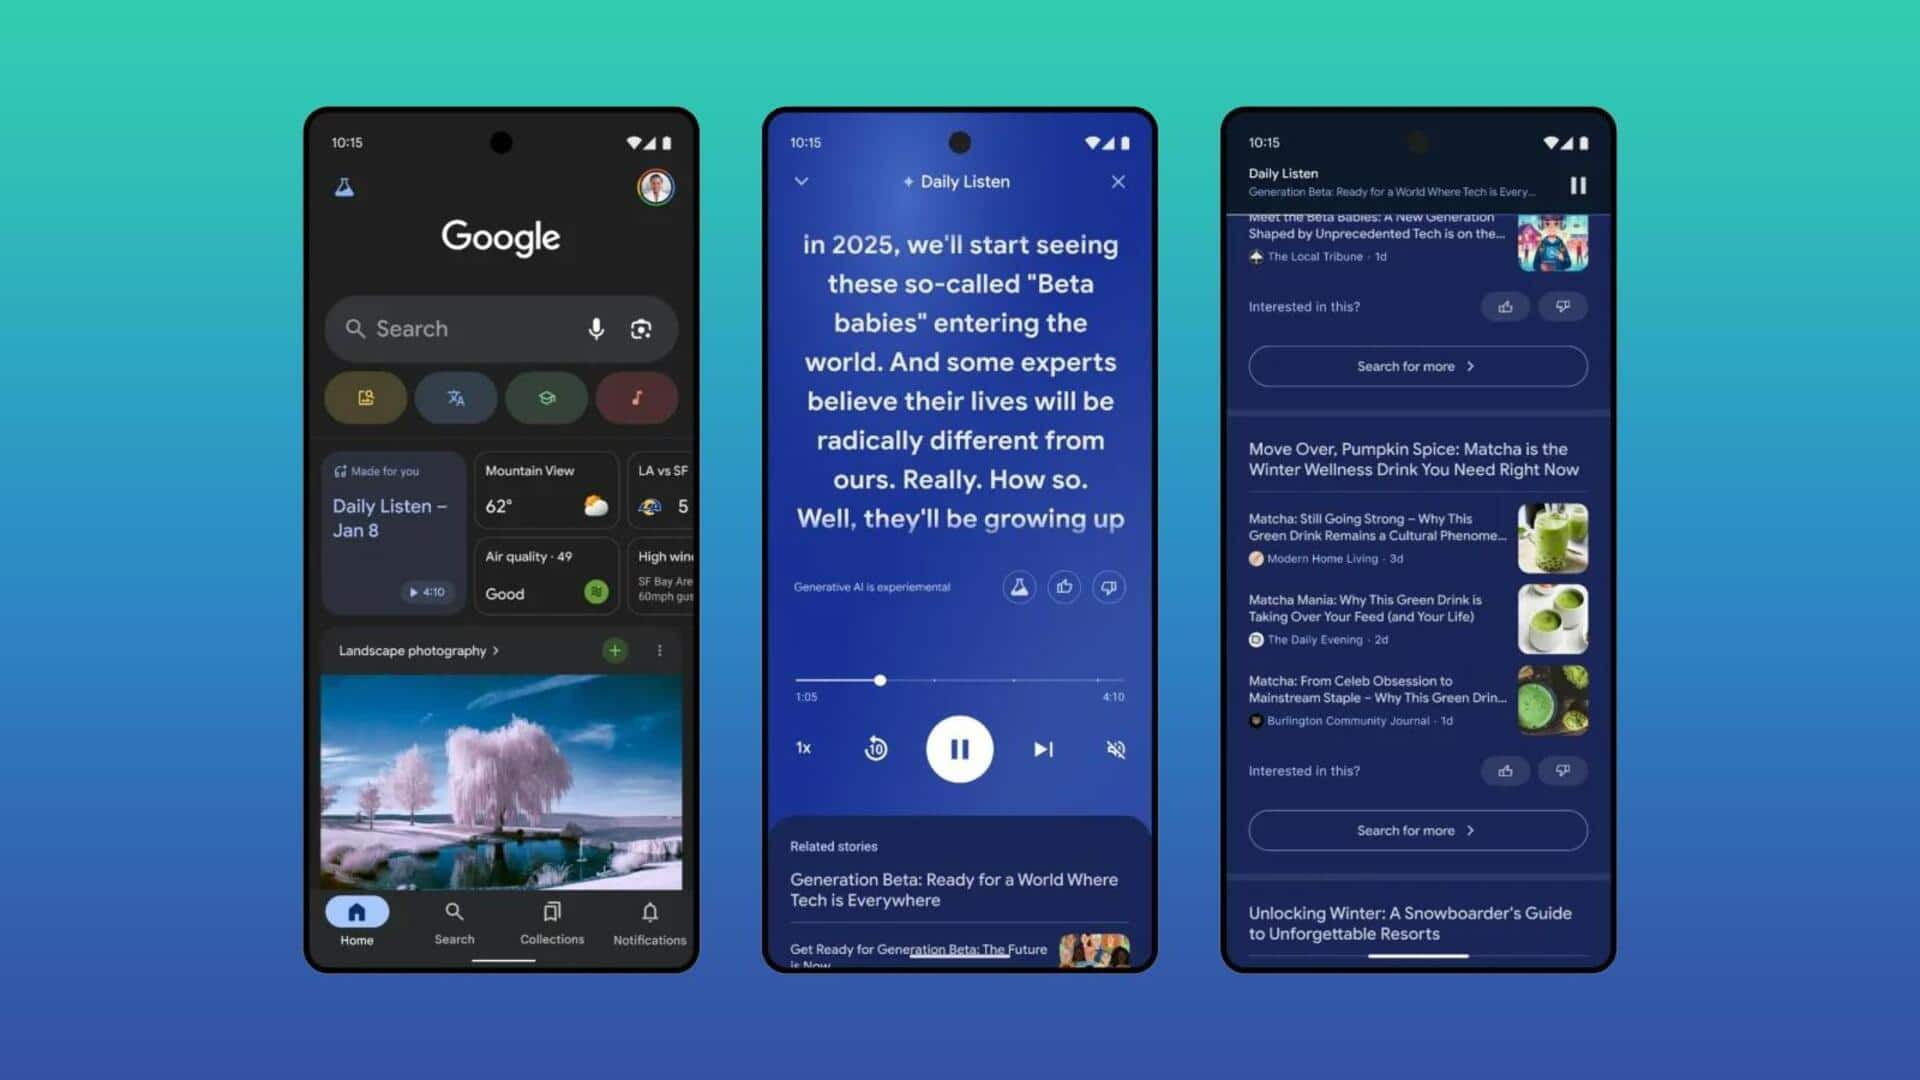Expand the Landscape photography section
1920x1080 pixels.
click(419, 650)
